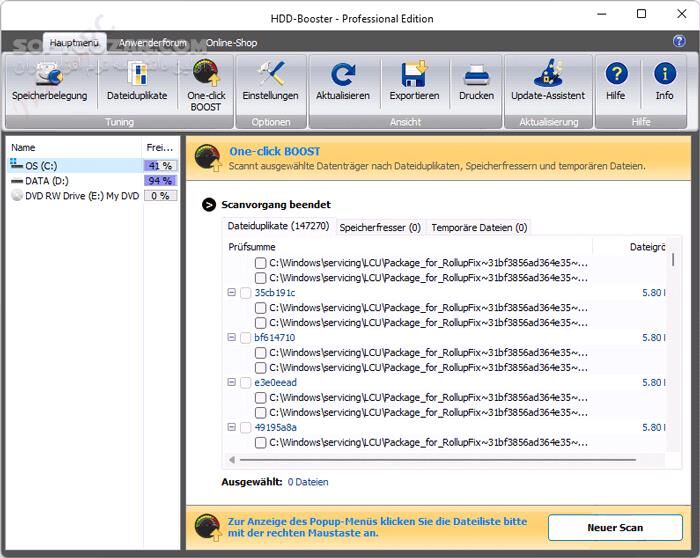Open the Hilfe help icon

pos(616,81)
